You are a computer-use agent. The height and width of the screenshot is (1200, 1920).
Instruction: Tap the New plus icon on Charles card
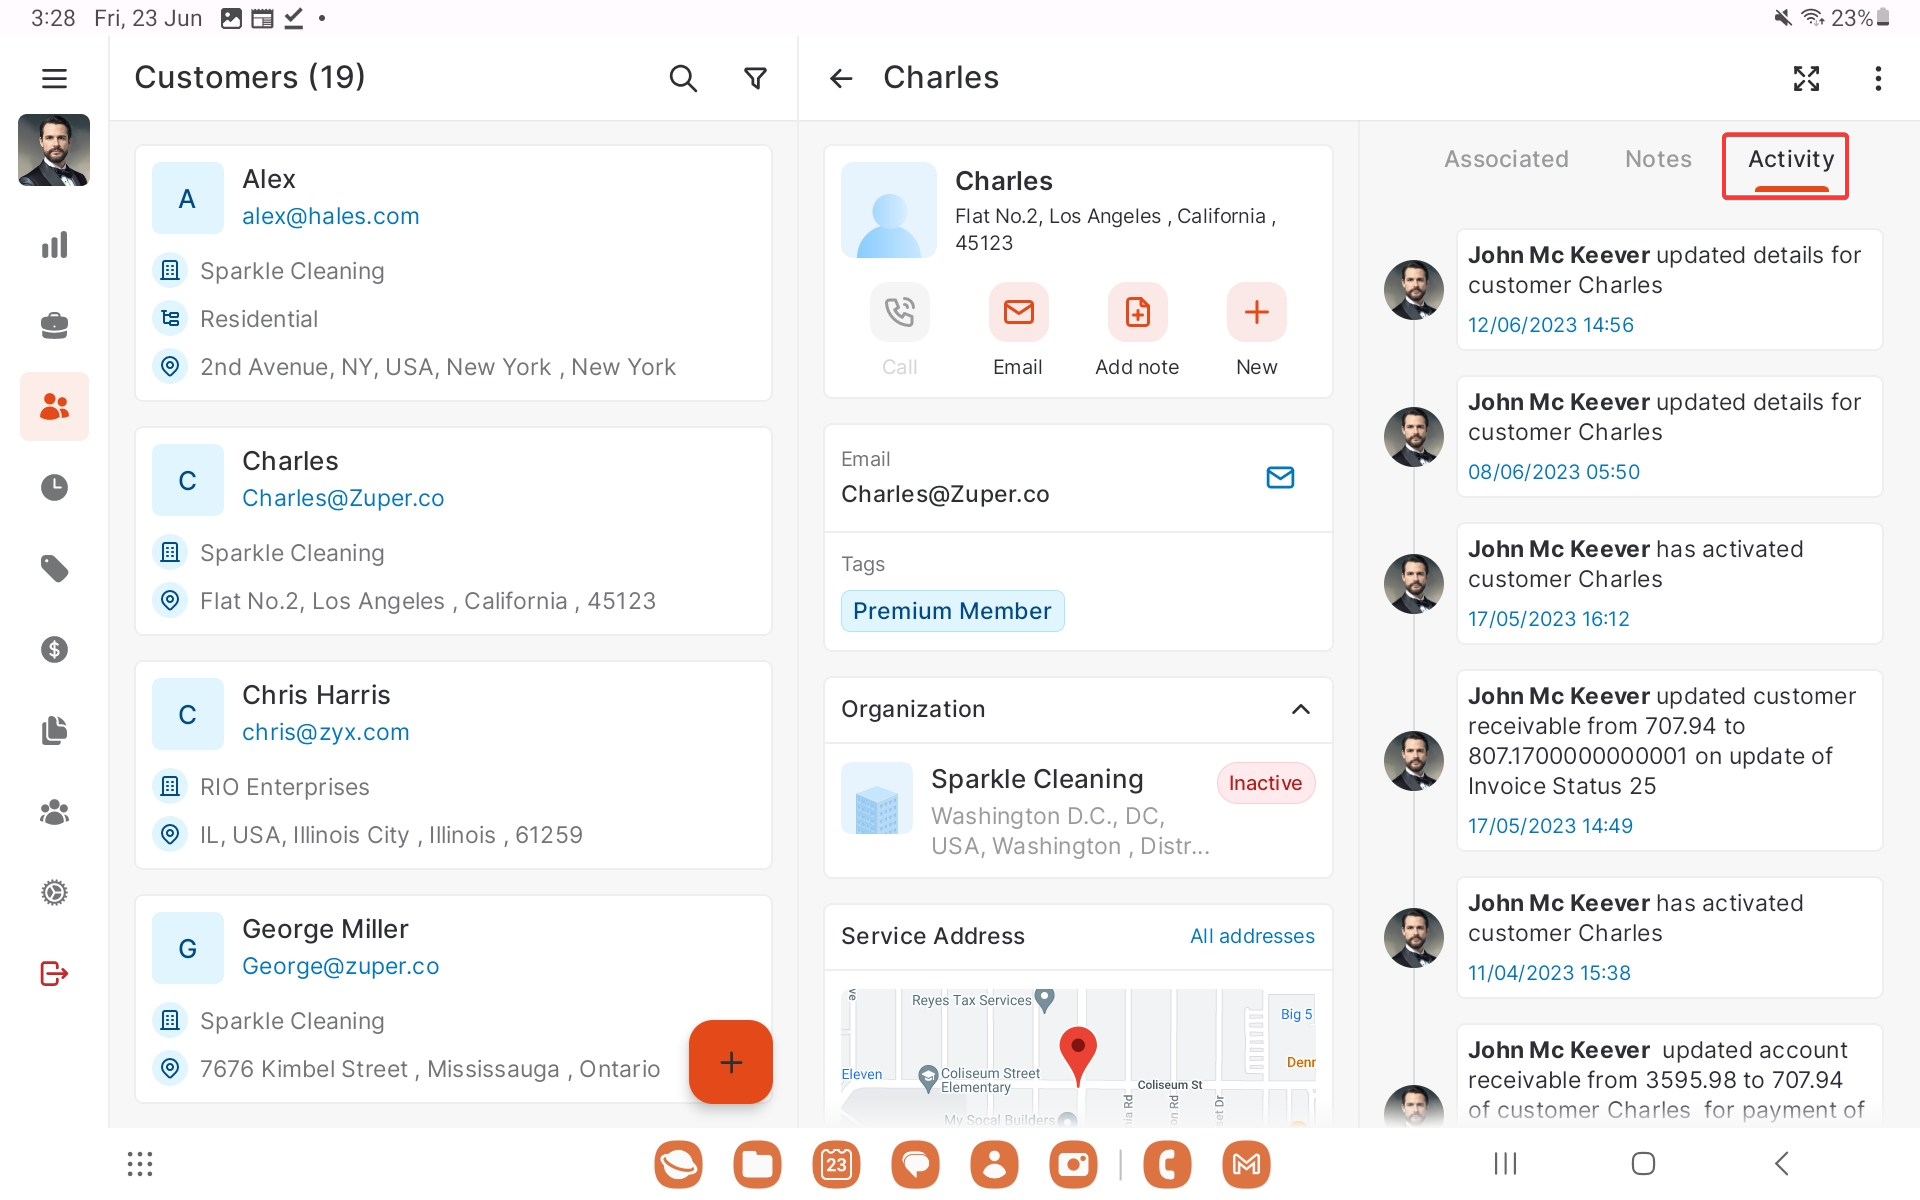tap(1256, 314)
